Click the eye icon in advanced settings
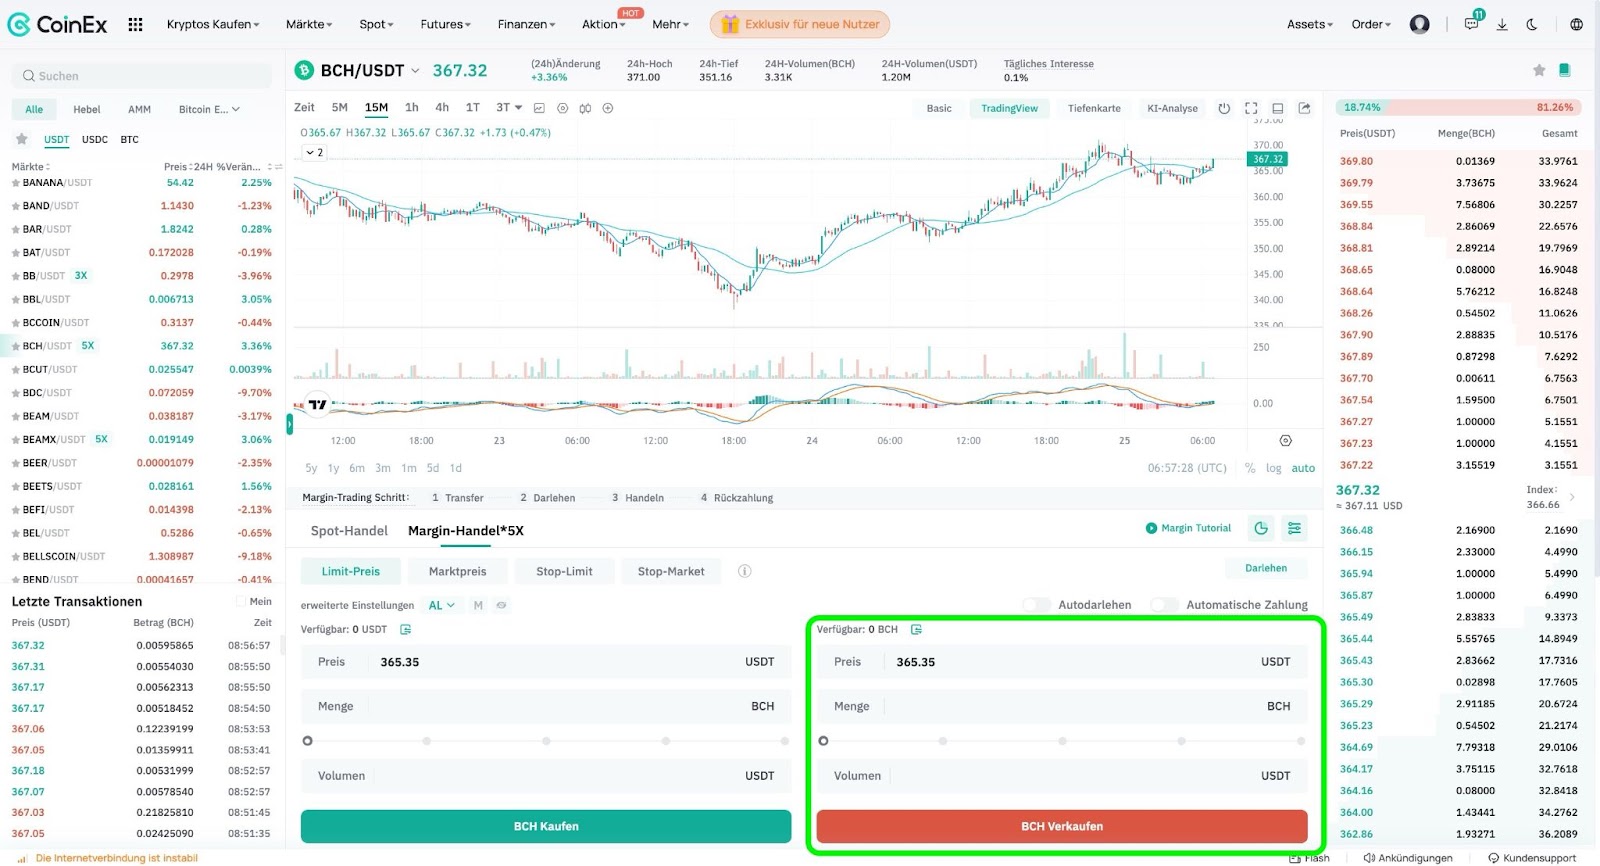This screenshot has width=1600, height=866. tap(501, 605)
